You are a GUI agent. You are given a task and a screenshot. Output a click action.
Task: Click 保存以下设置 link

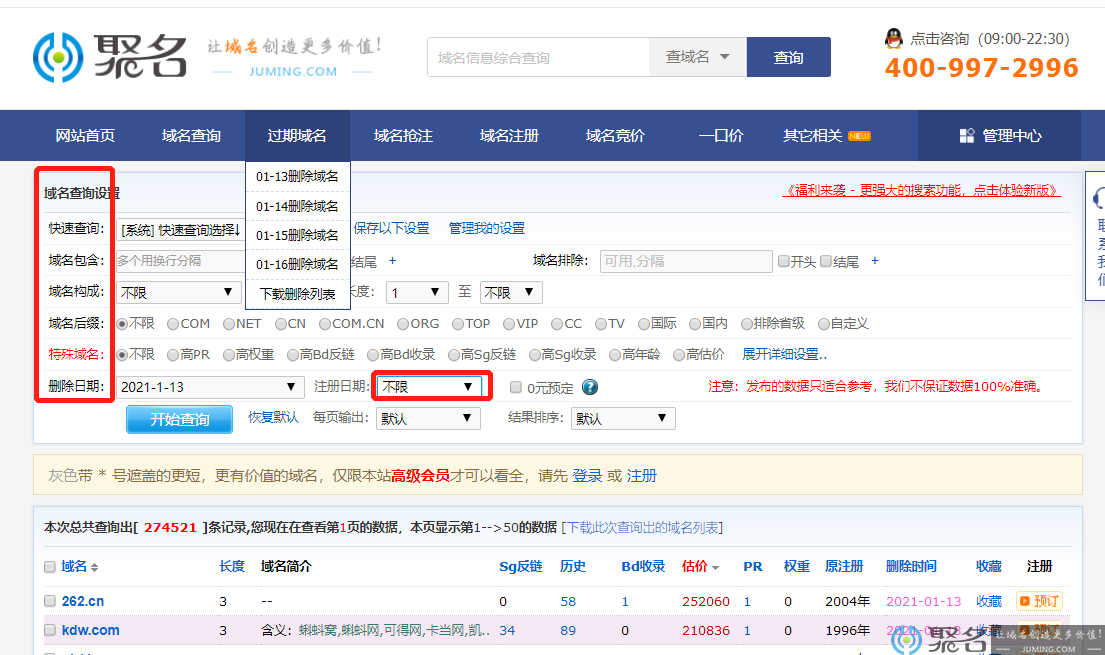pyautogui.click(x=391, y=228)
